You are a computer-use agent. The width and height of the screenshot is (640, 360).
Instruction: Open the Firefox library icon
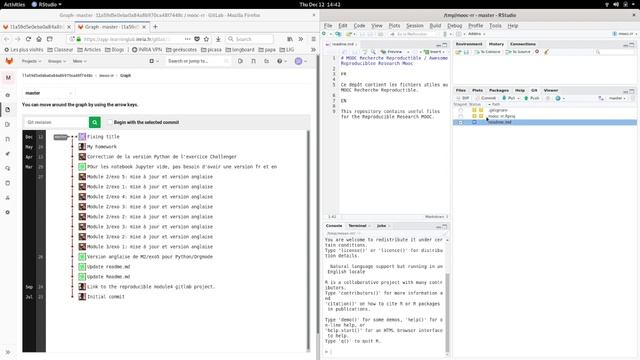click(290, 39)
